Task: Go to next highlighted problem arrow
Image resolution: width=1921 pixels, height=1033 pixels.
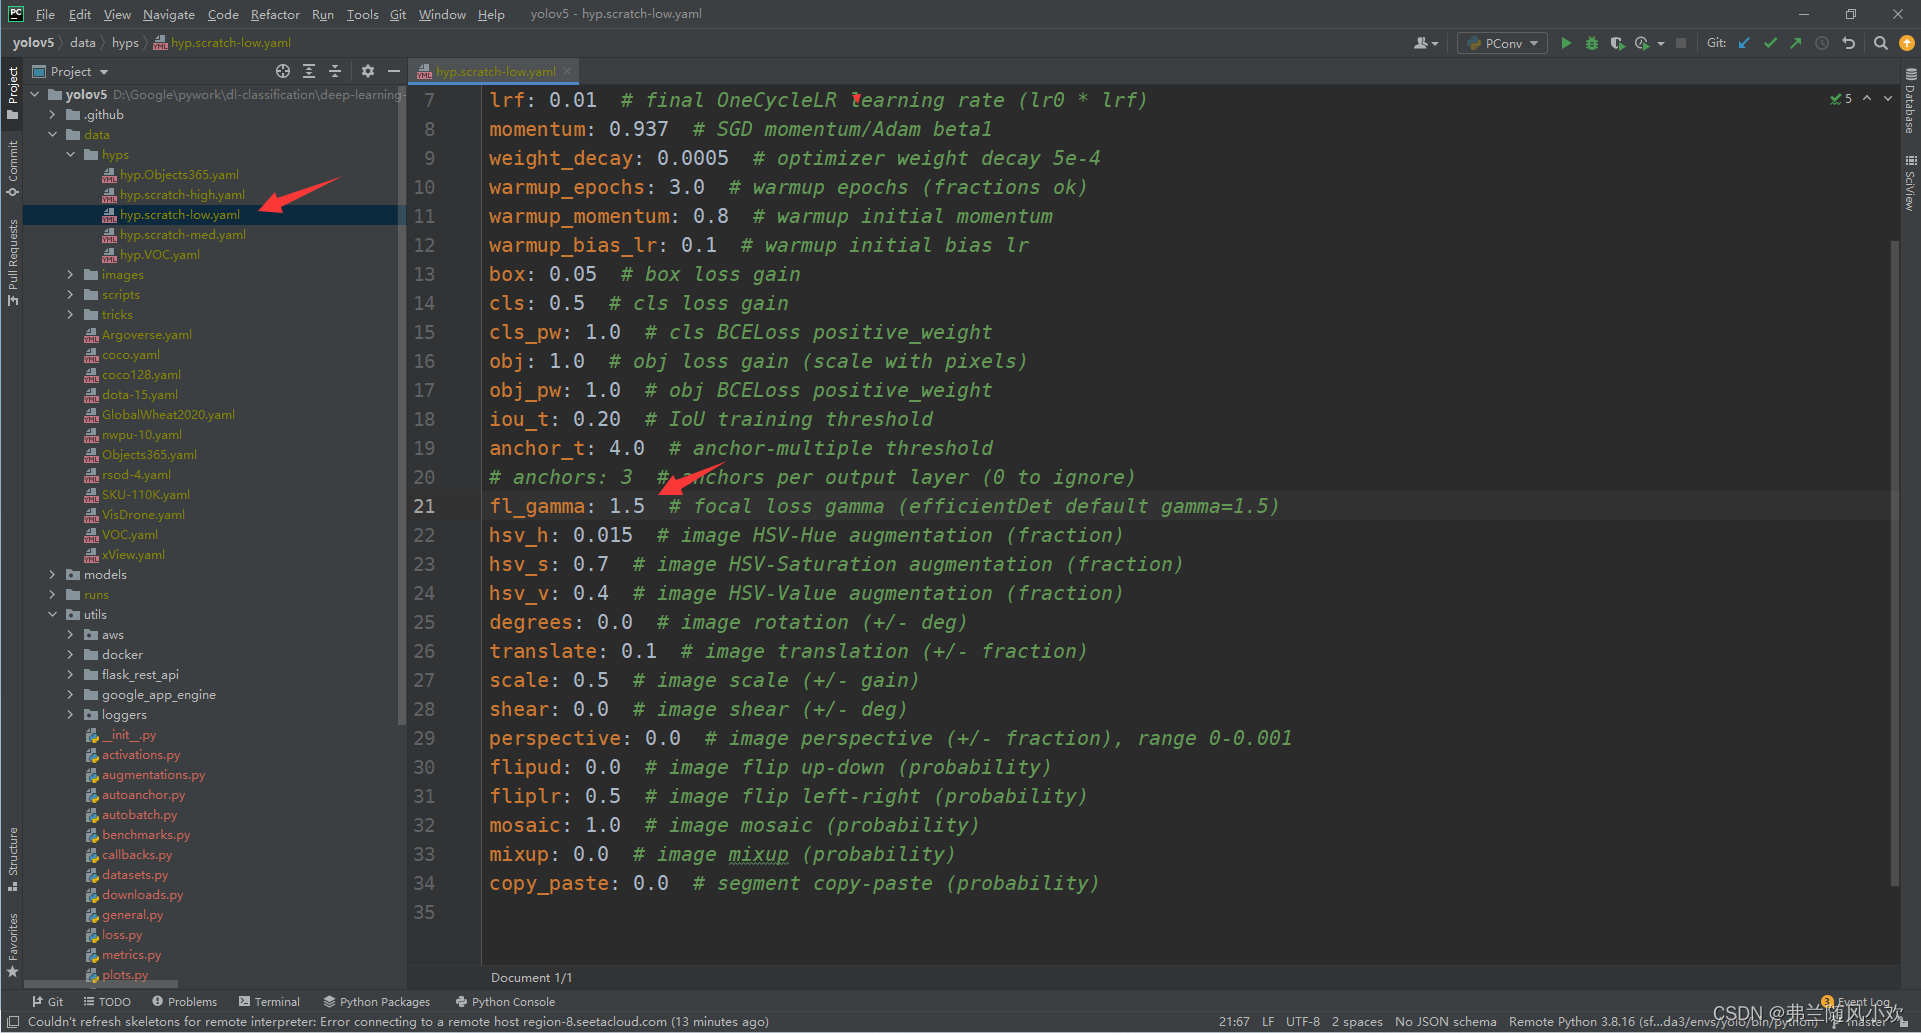Action: [x=1888, y=98]
